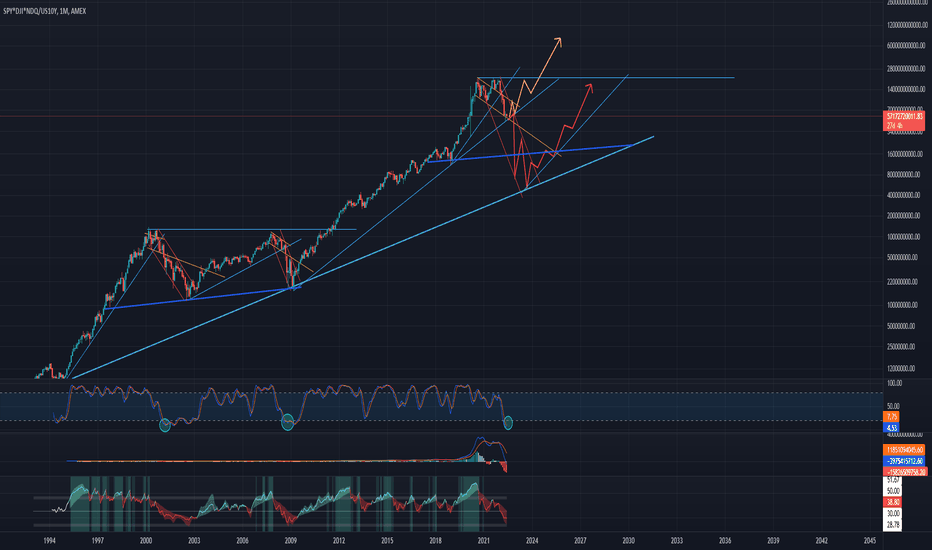Click the 220000000.00 price axis label
The height and width of the screenshot is (550, 932).
tap(902, 282)
